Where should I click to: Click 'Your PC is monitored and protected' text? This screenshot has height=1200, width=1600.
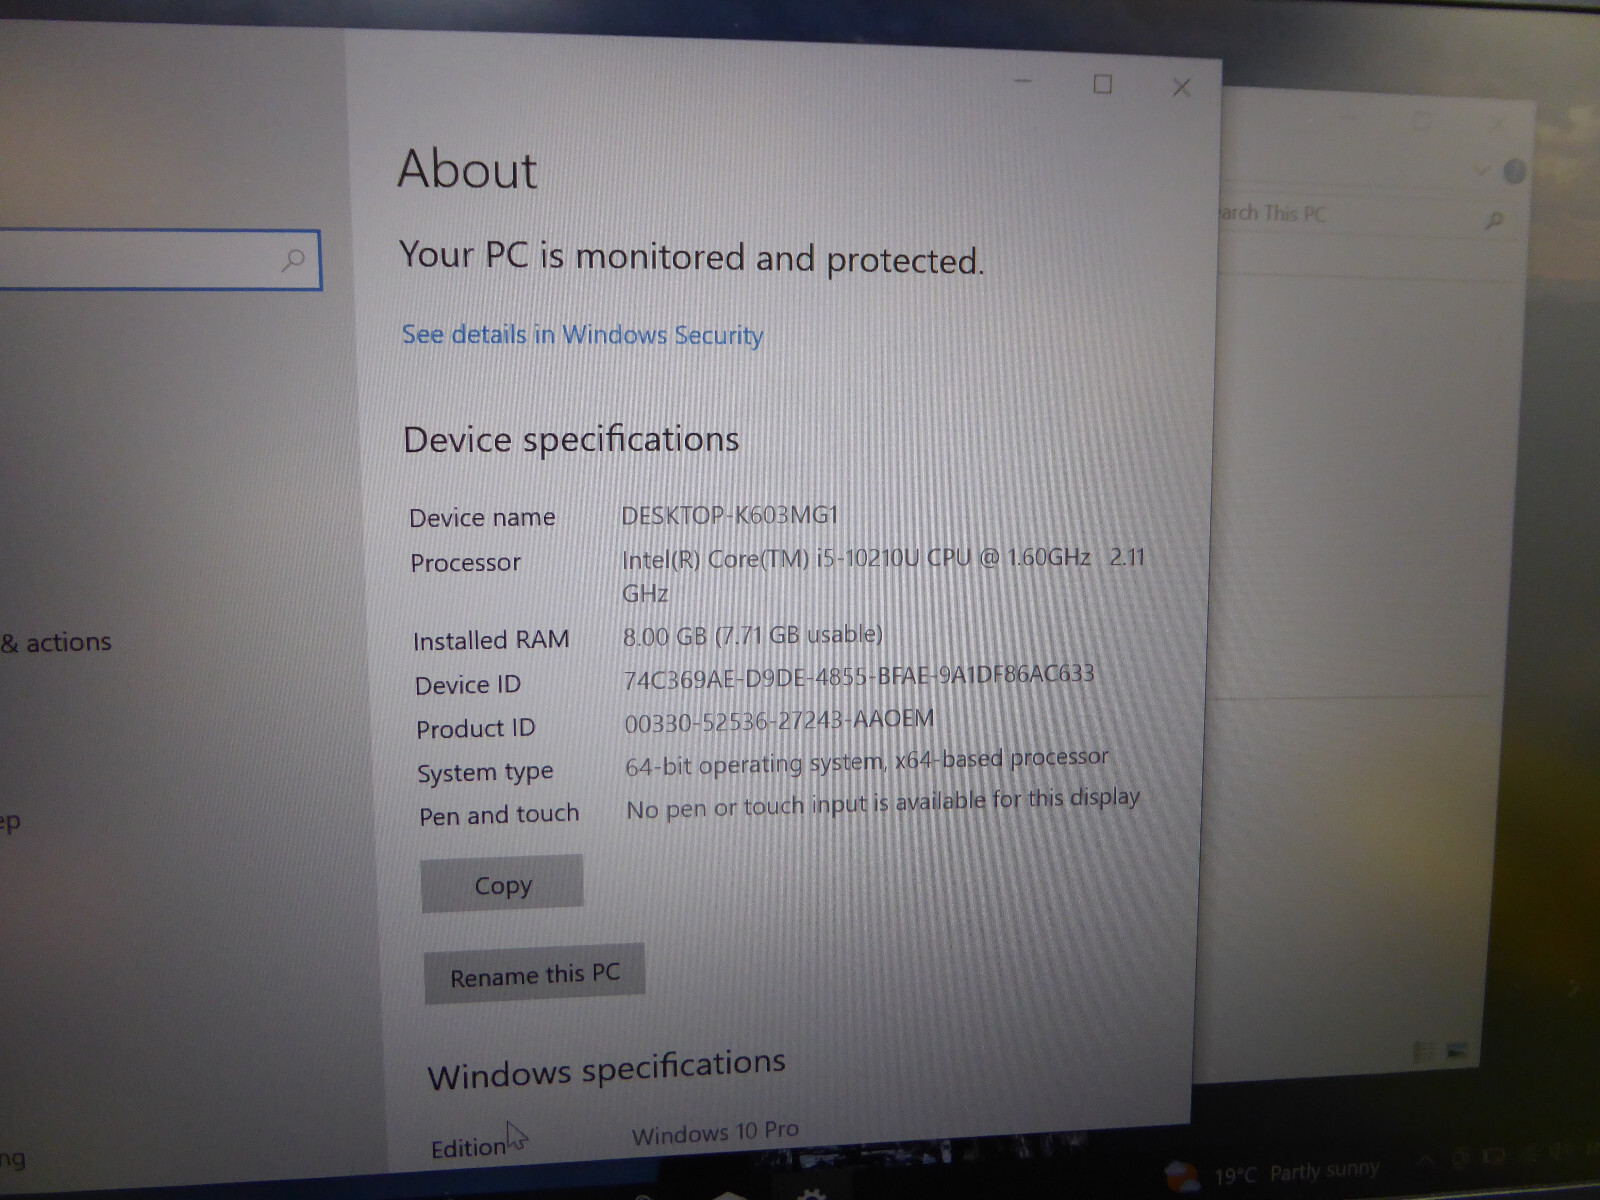point(691,257)
